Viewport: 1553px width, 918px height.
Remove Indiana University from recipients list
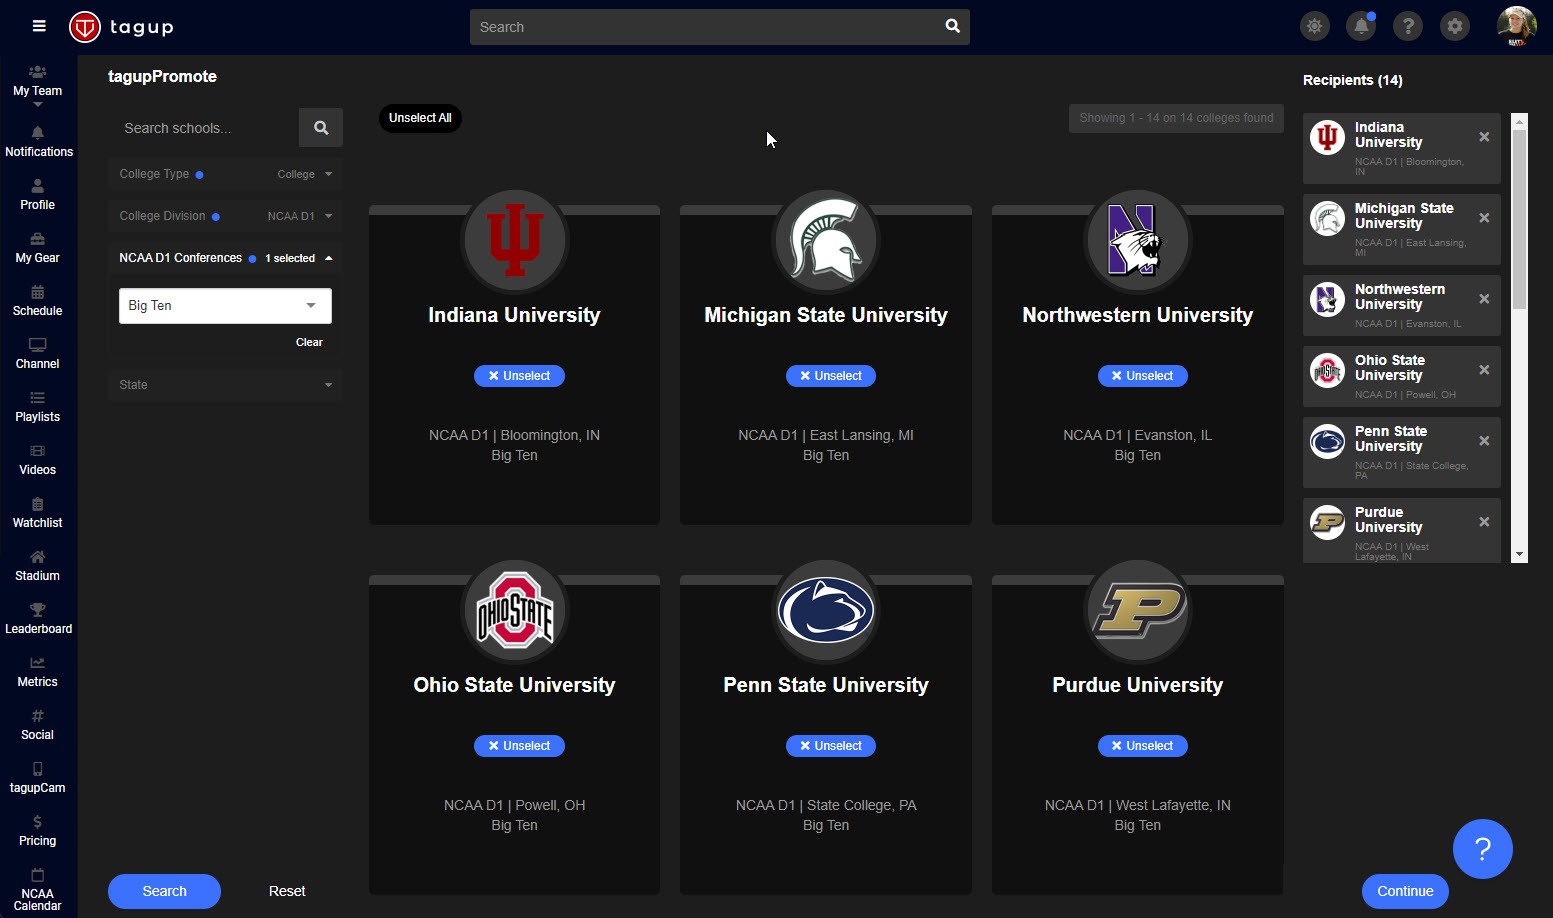1484,136
